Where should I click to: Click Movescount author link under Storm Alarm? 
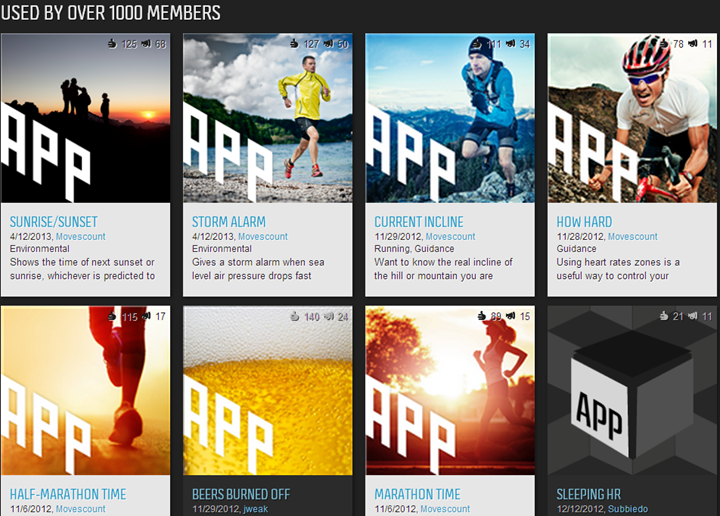(263, 236)
